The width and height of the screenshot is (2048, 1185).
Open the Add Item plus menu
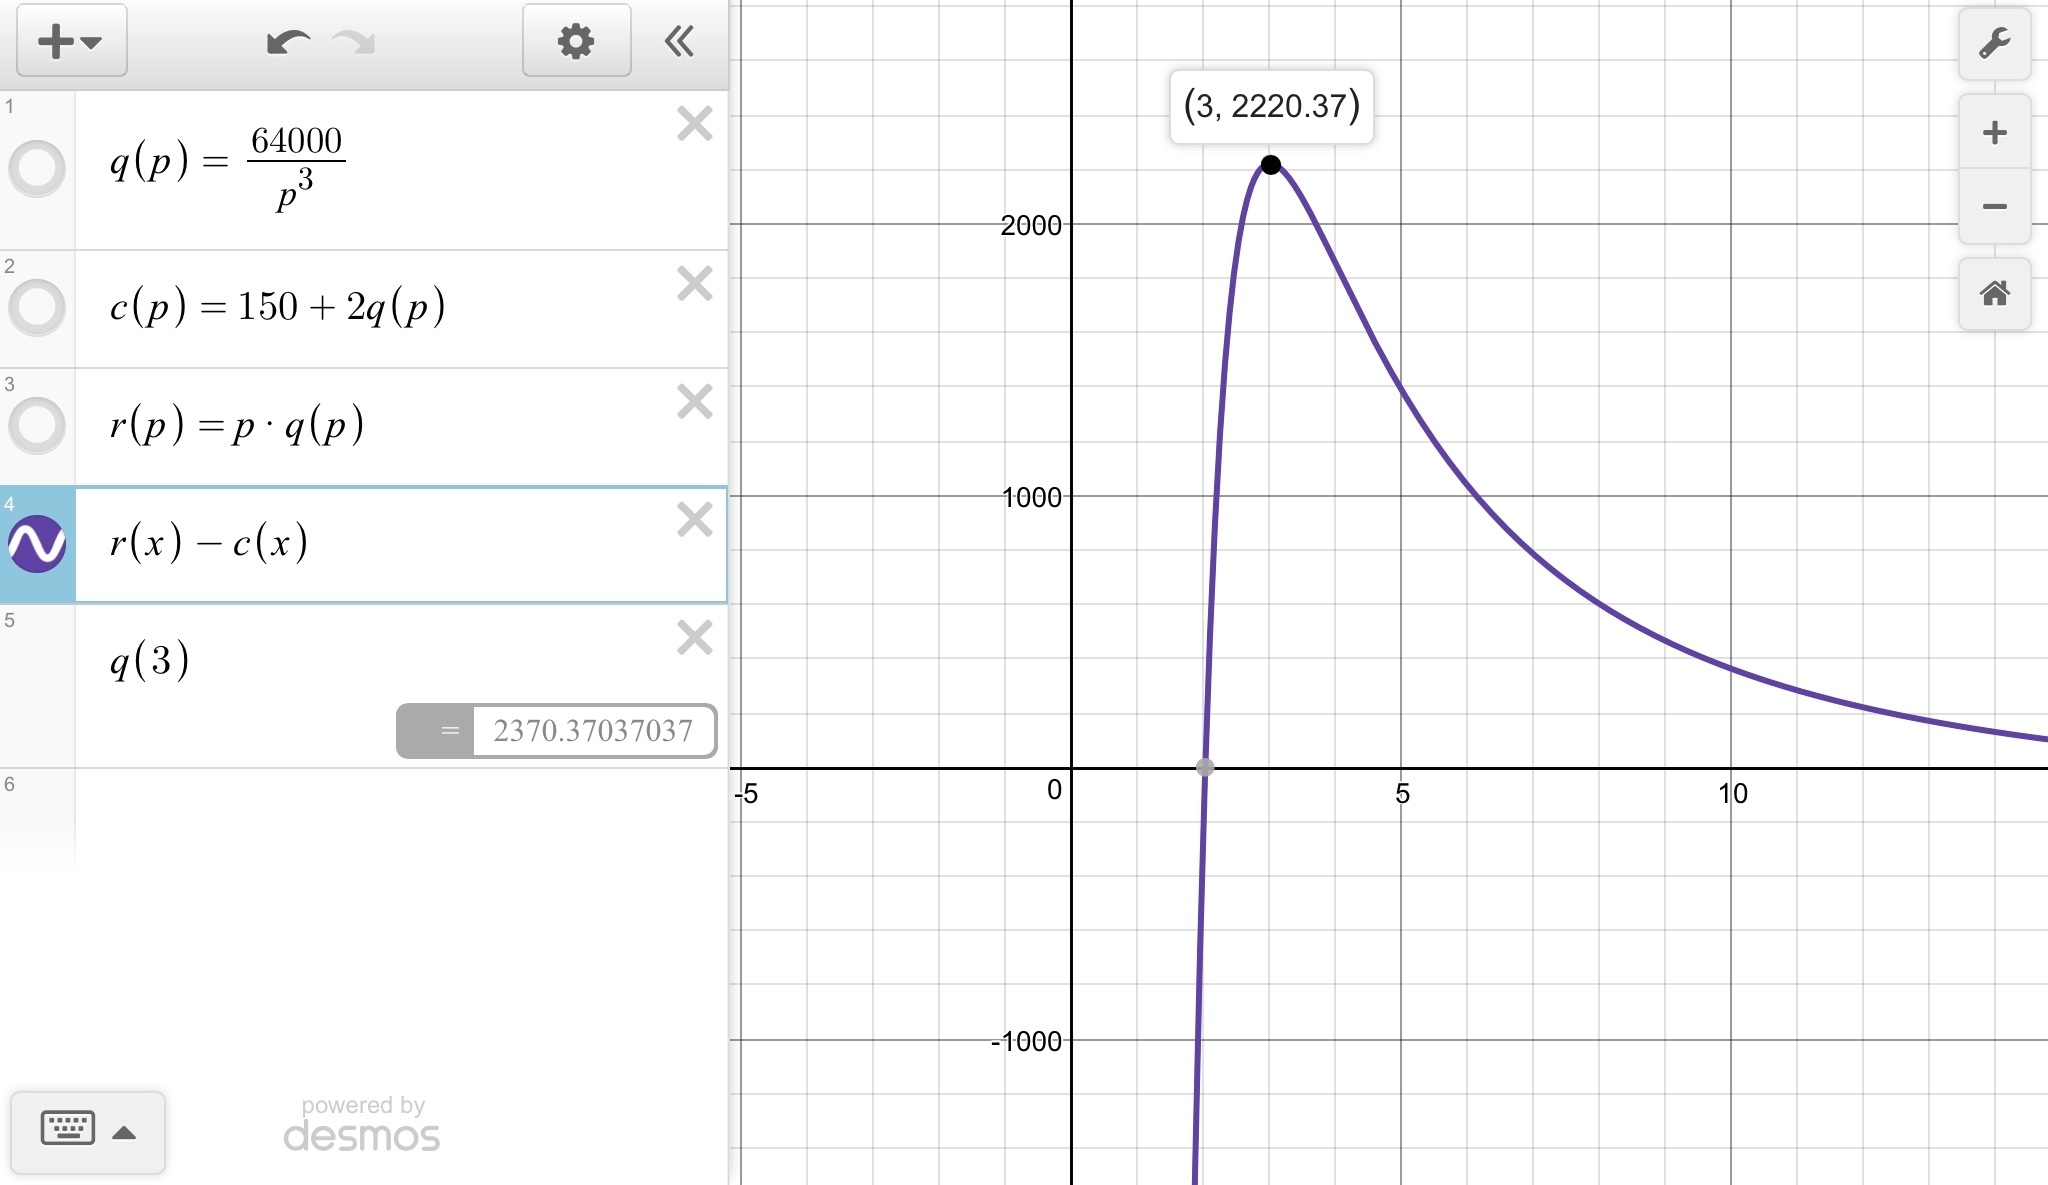[71, 41]
